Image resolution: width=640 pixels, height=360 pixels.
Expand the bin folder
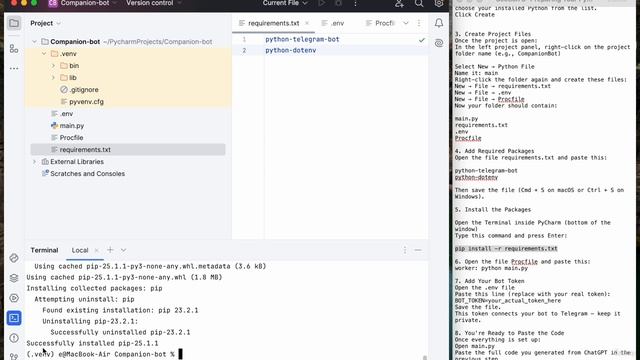(53, 66)
